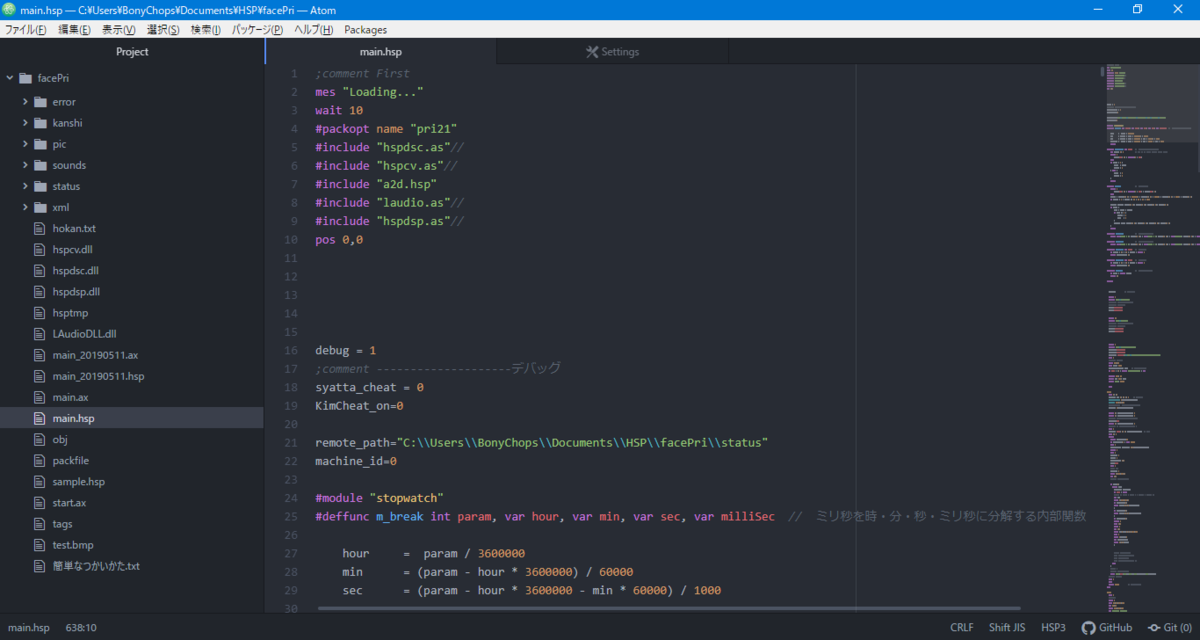This screenshot has height=640, width=1200.
Task: Click the error folder icon
Action: [41, 102]
